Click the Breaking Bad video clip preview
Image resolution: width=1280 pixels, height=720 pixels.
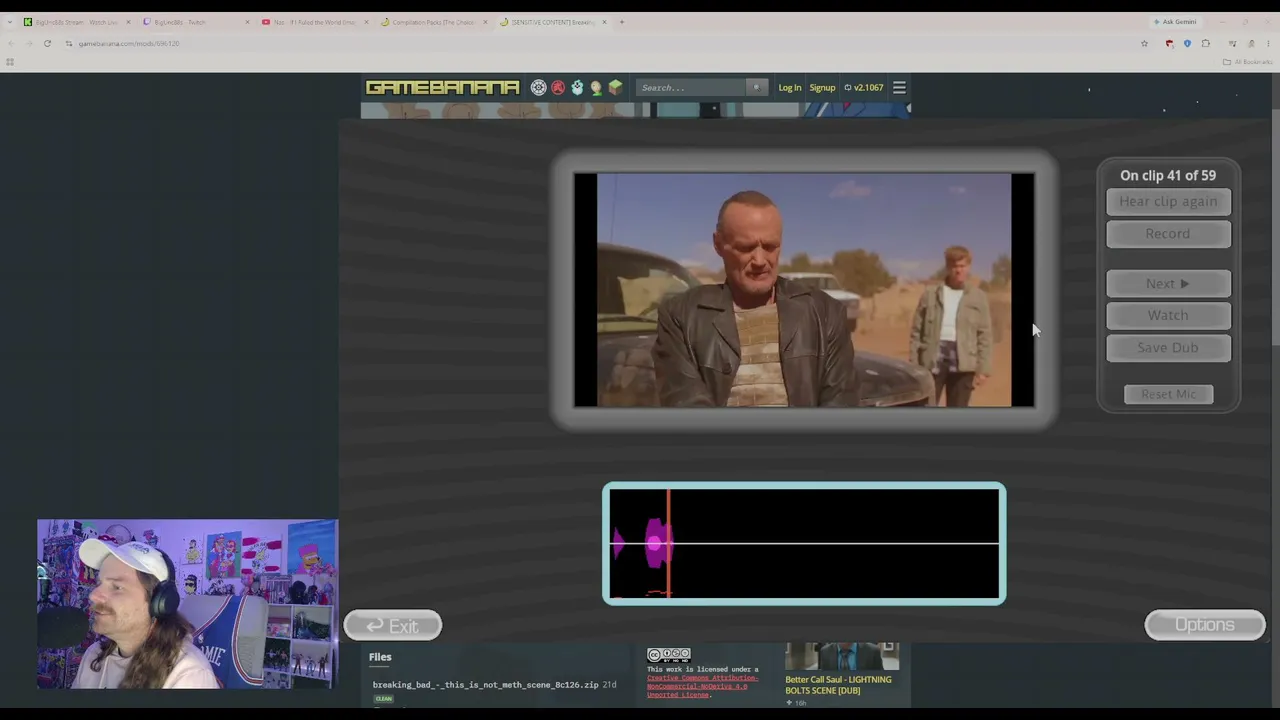pos(804,290)
